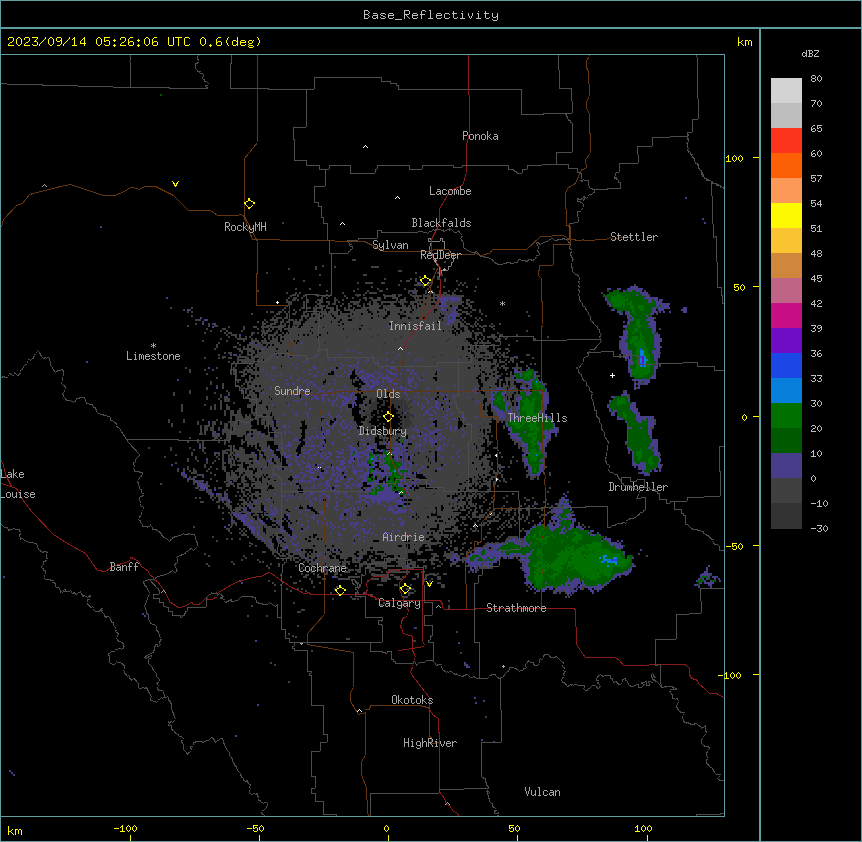Click the light gray 80 dBZ legend swatch

(x=786, y=91)
